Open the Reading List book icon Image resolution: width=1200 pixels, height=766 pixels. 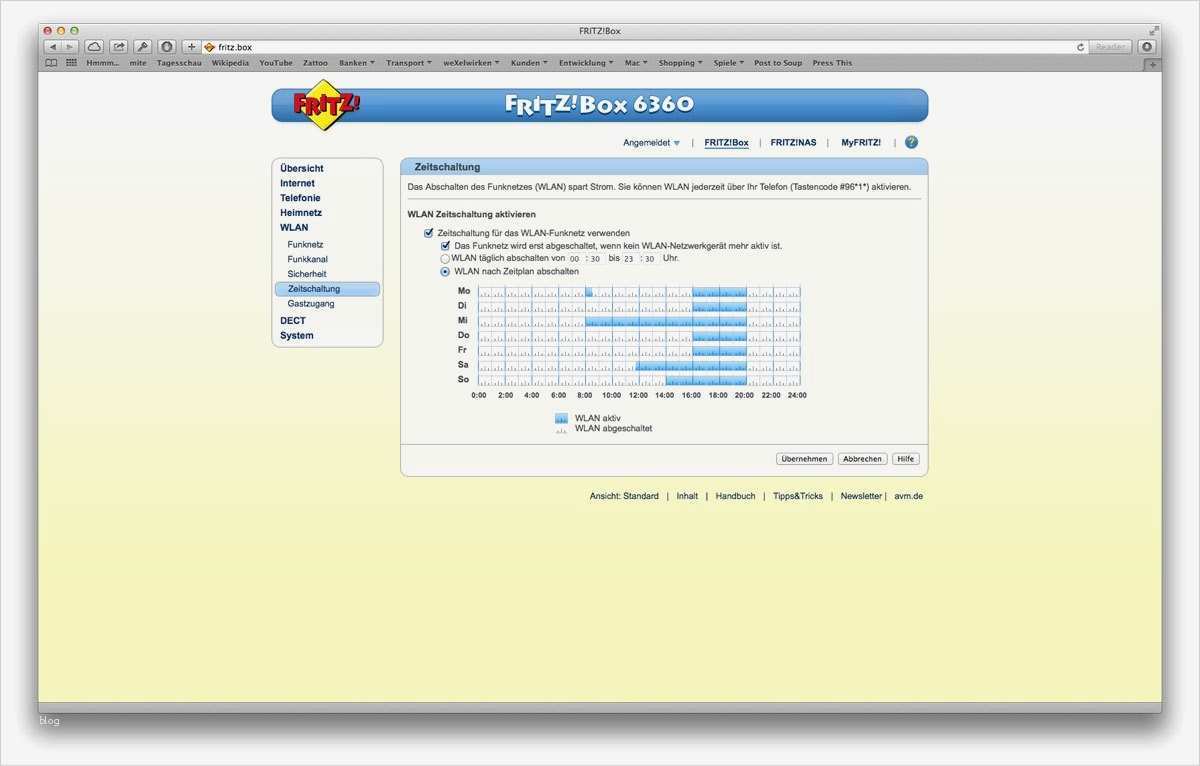(52, 63)
